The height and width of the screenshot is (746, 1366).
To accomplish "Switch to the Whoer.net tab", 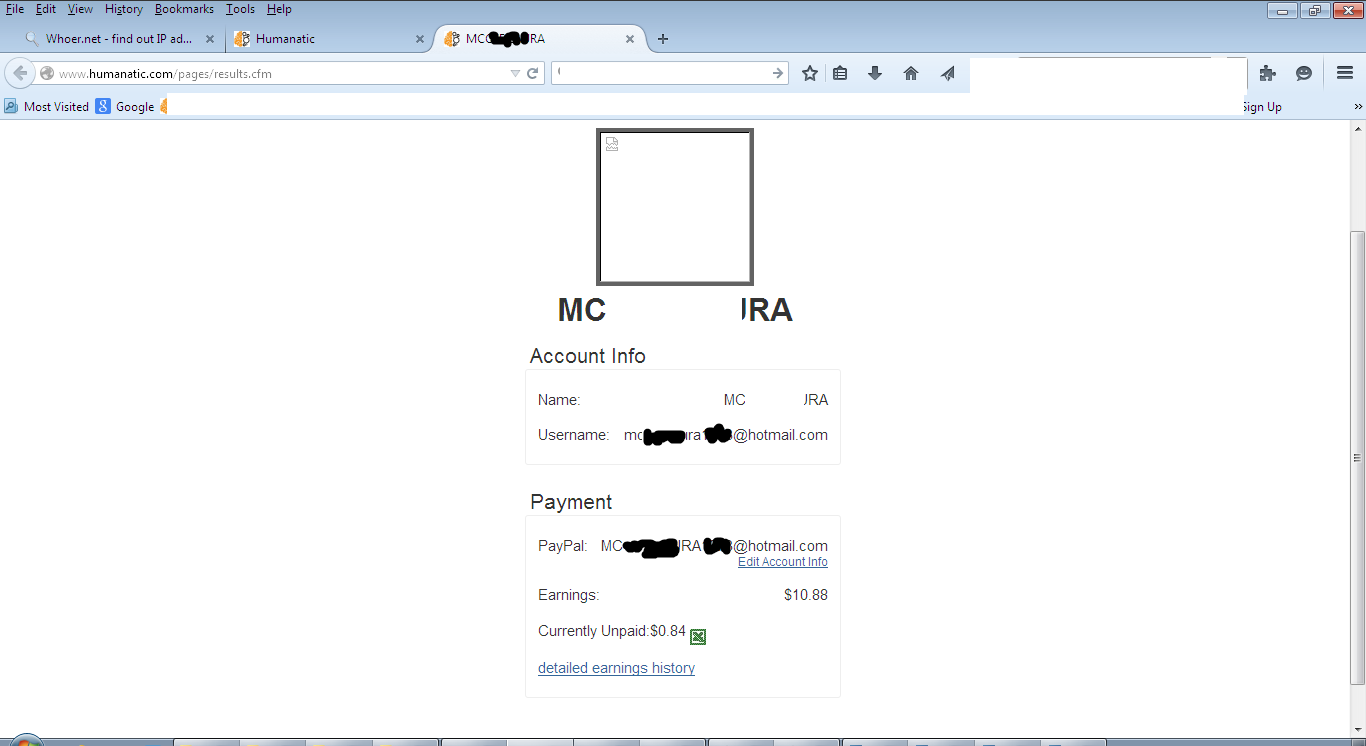I will coord(118,39).
